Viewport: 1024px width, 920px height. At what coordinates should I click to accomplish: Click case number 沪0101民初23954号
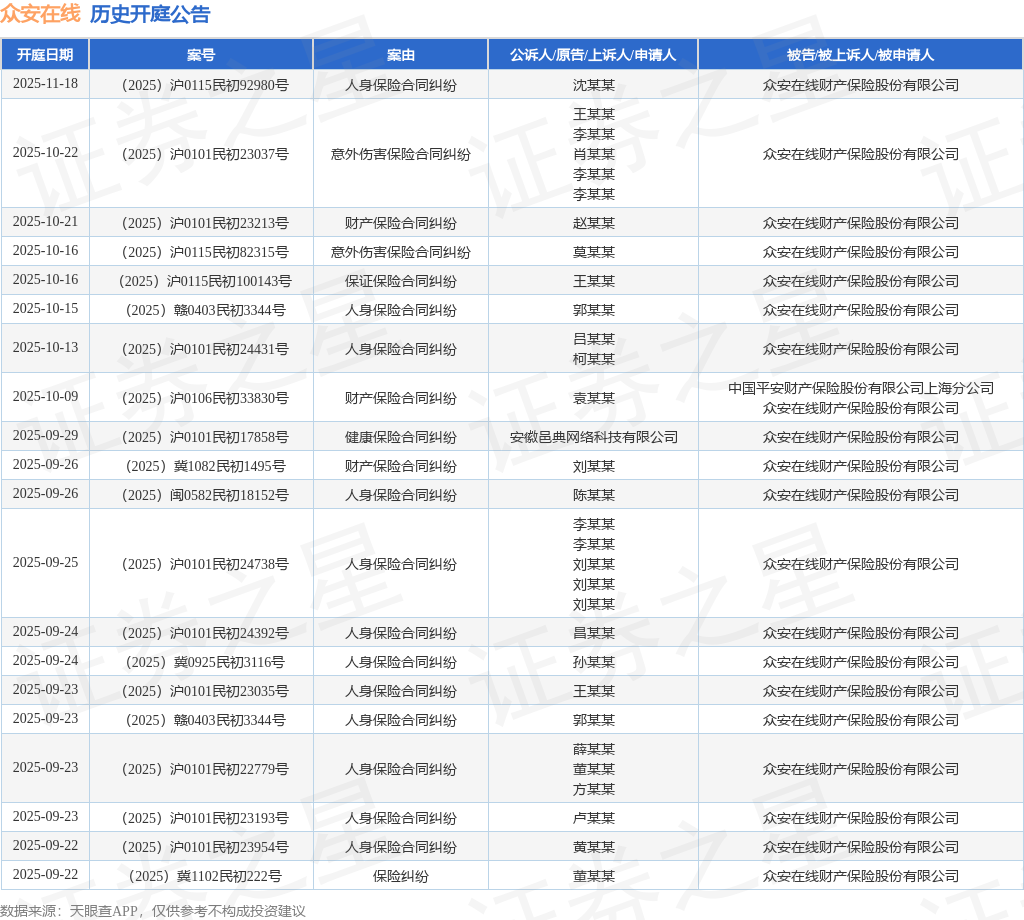[x=205, y=847]
